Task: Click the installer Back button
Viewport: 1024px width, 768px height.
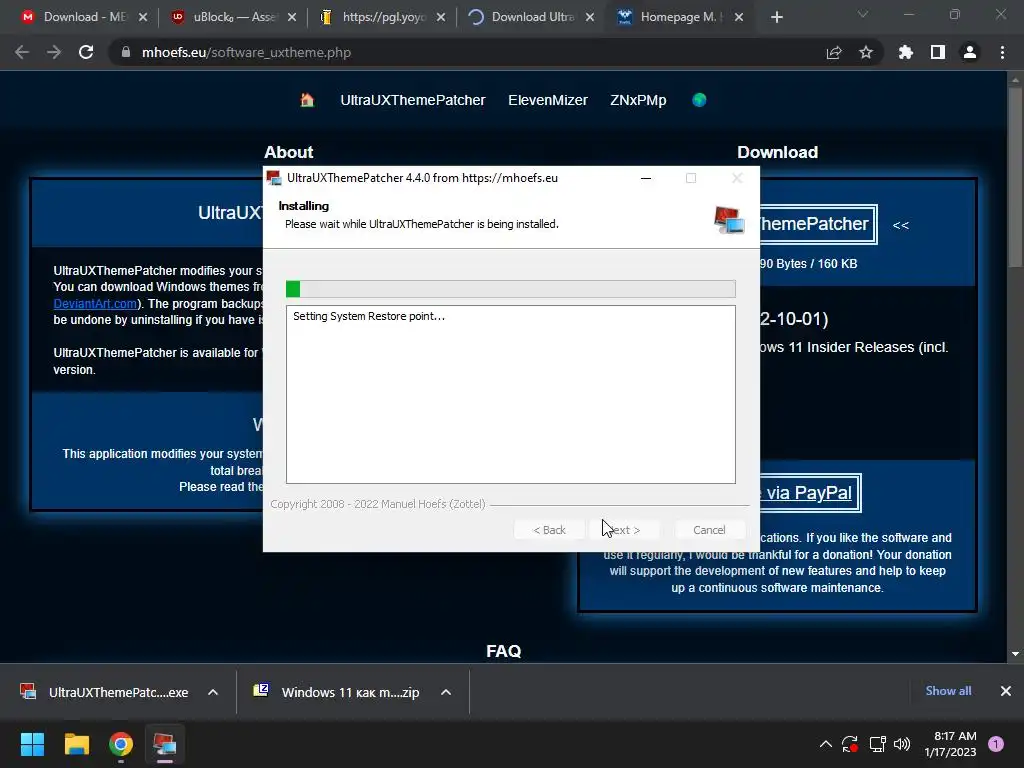Action: (x=549, y=530)
